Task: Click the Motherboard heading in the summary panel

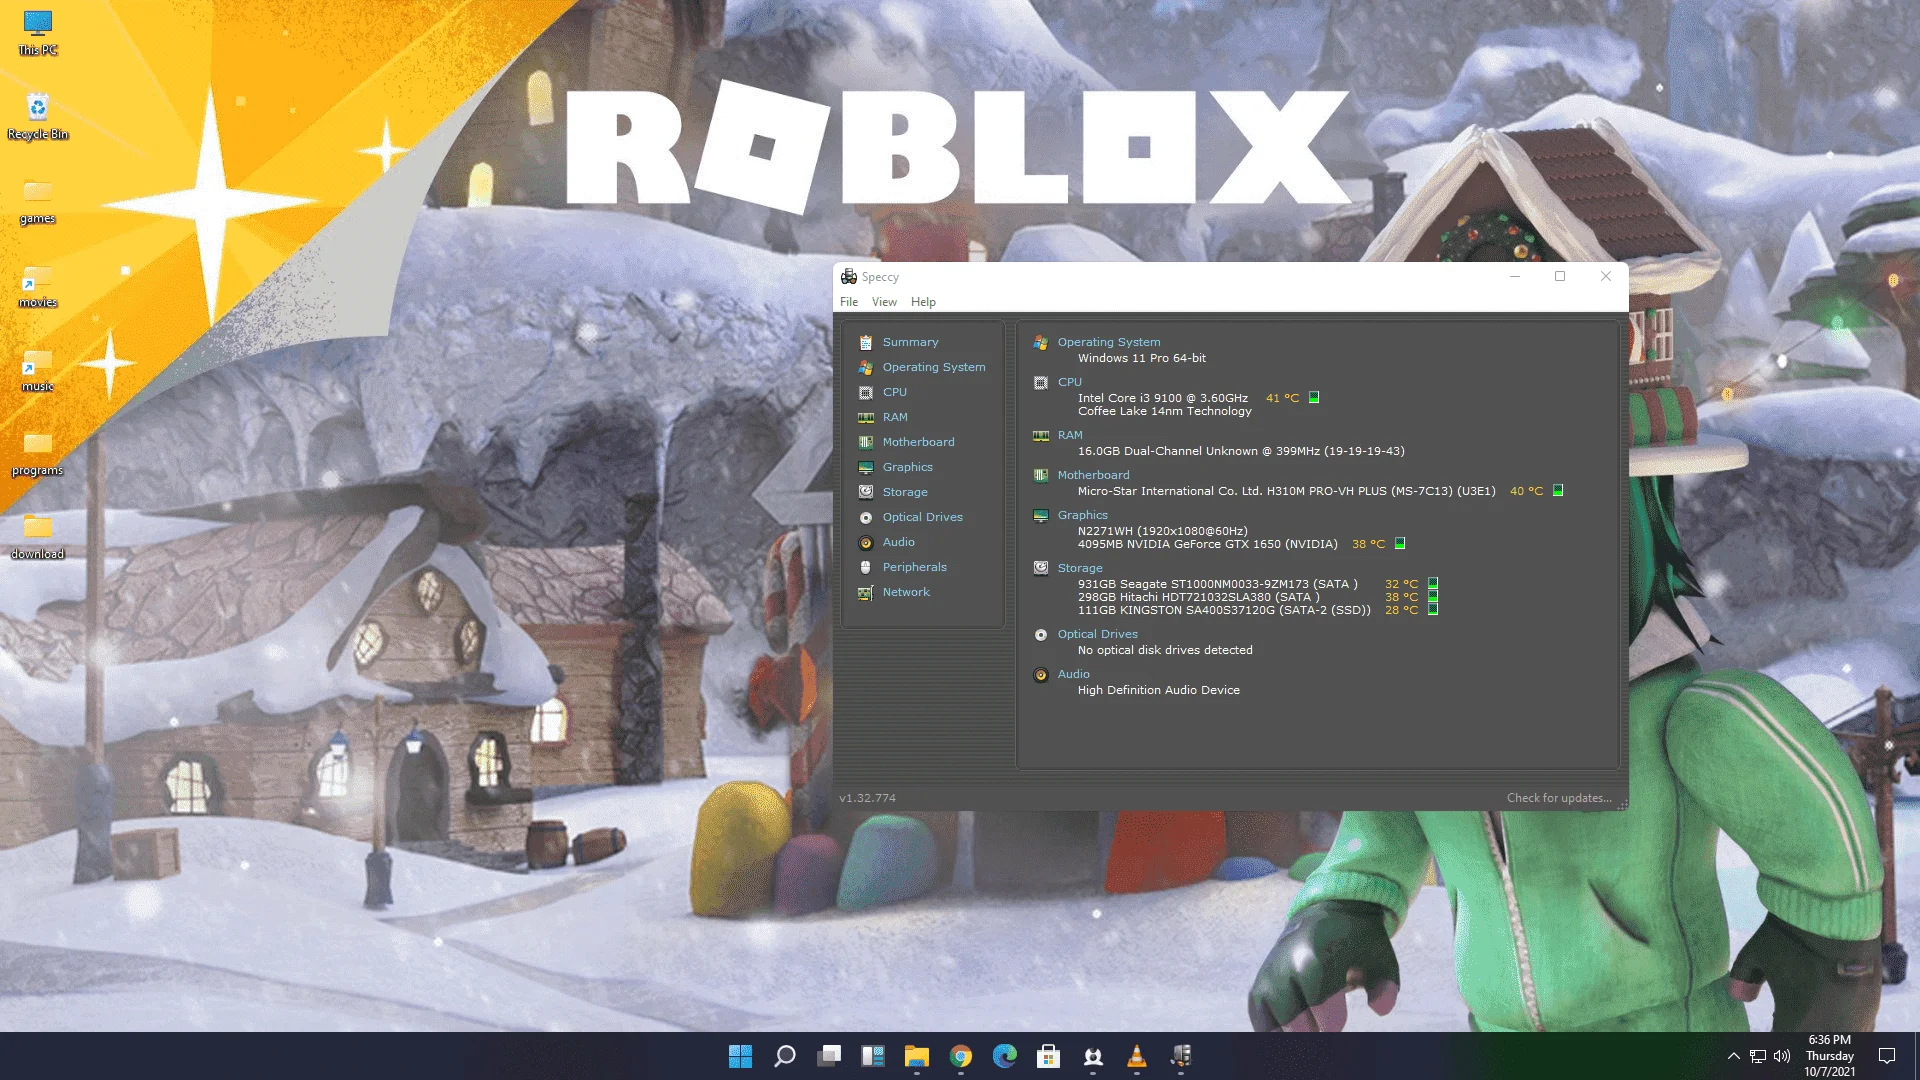Action: tap(1093, 475)
